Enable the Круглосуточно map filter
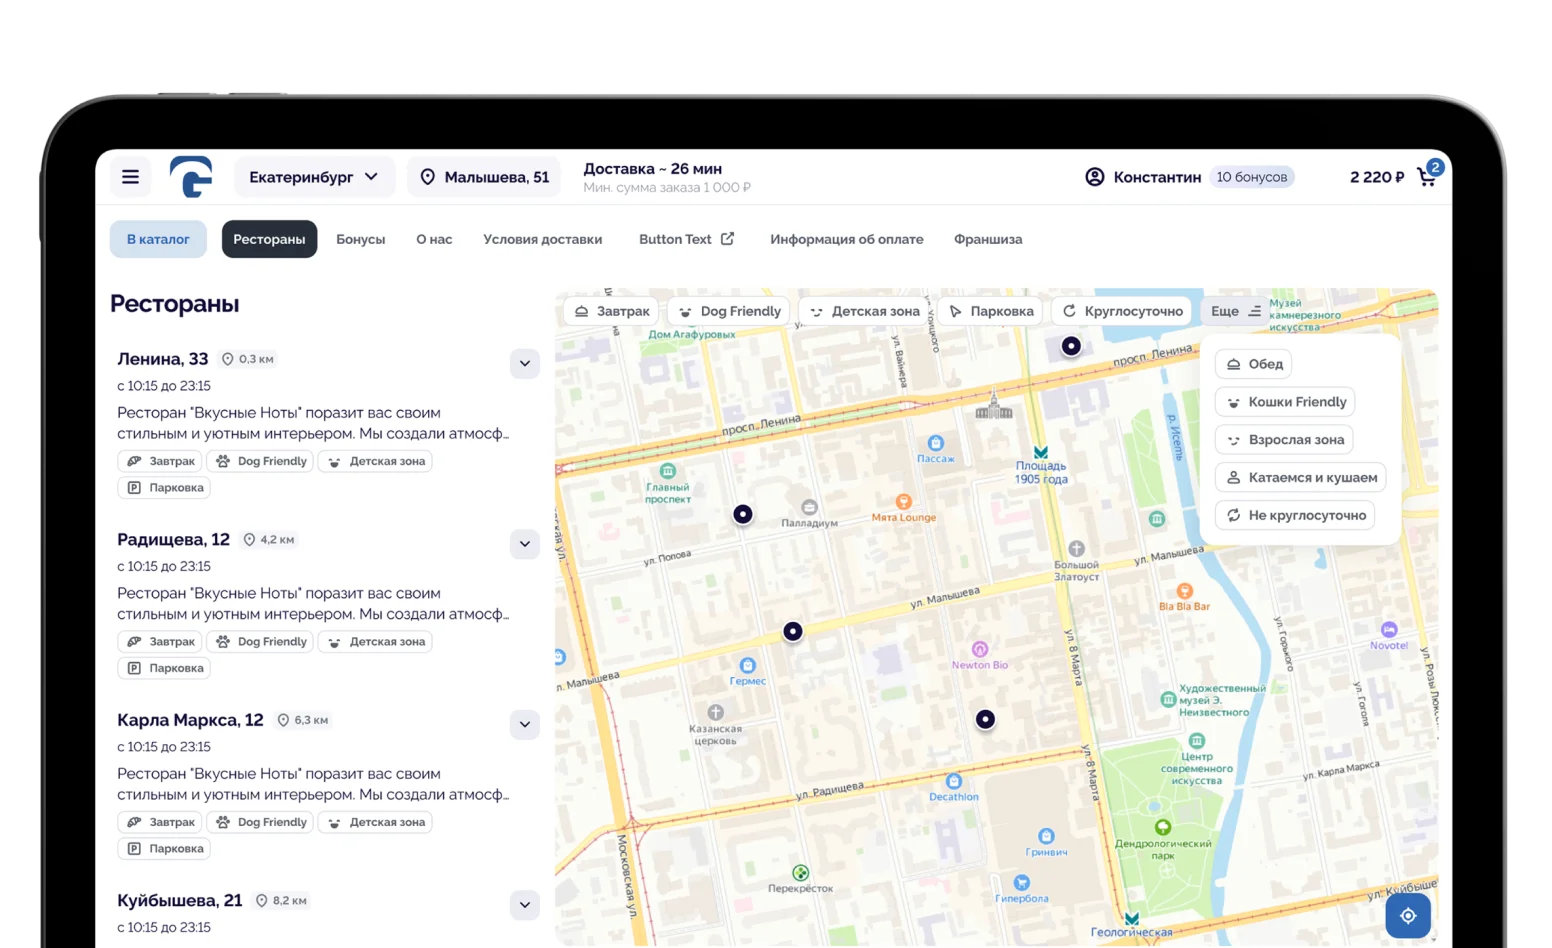Screen dimensions: 1552x948 (x=1122, y=311)
